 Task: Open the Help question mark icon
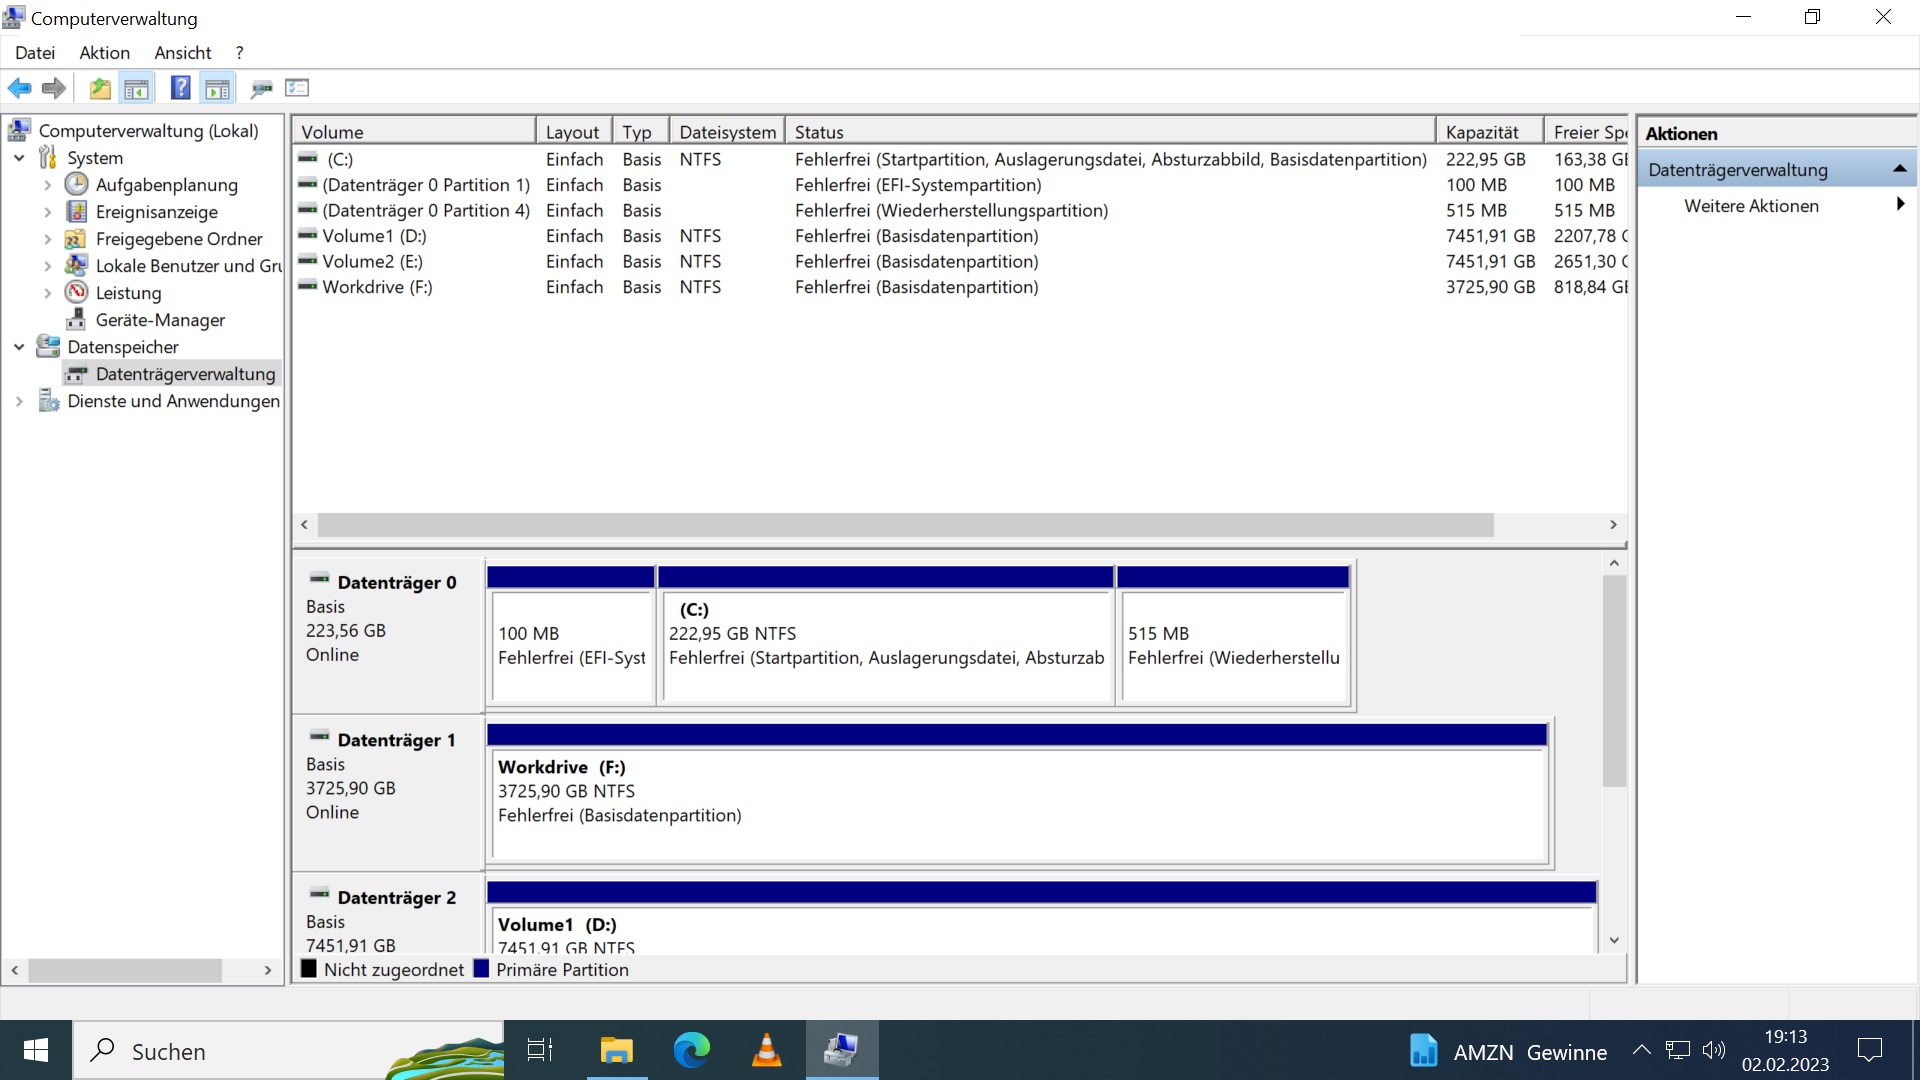pos(180,88)
